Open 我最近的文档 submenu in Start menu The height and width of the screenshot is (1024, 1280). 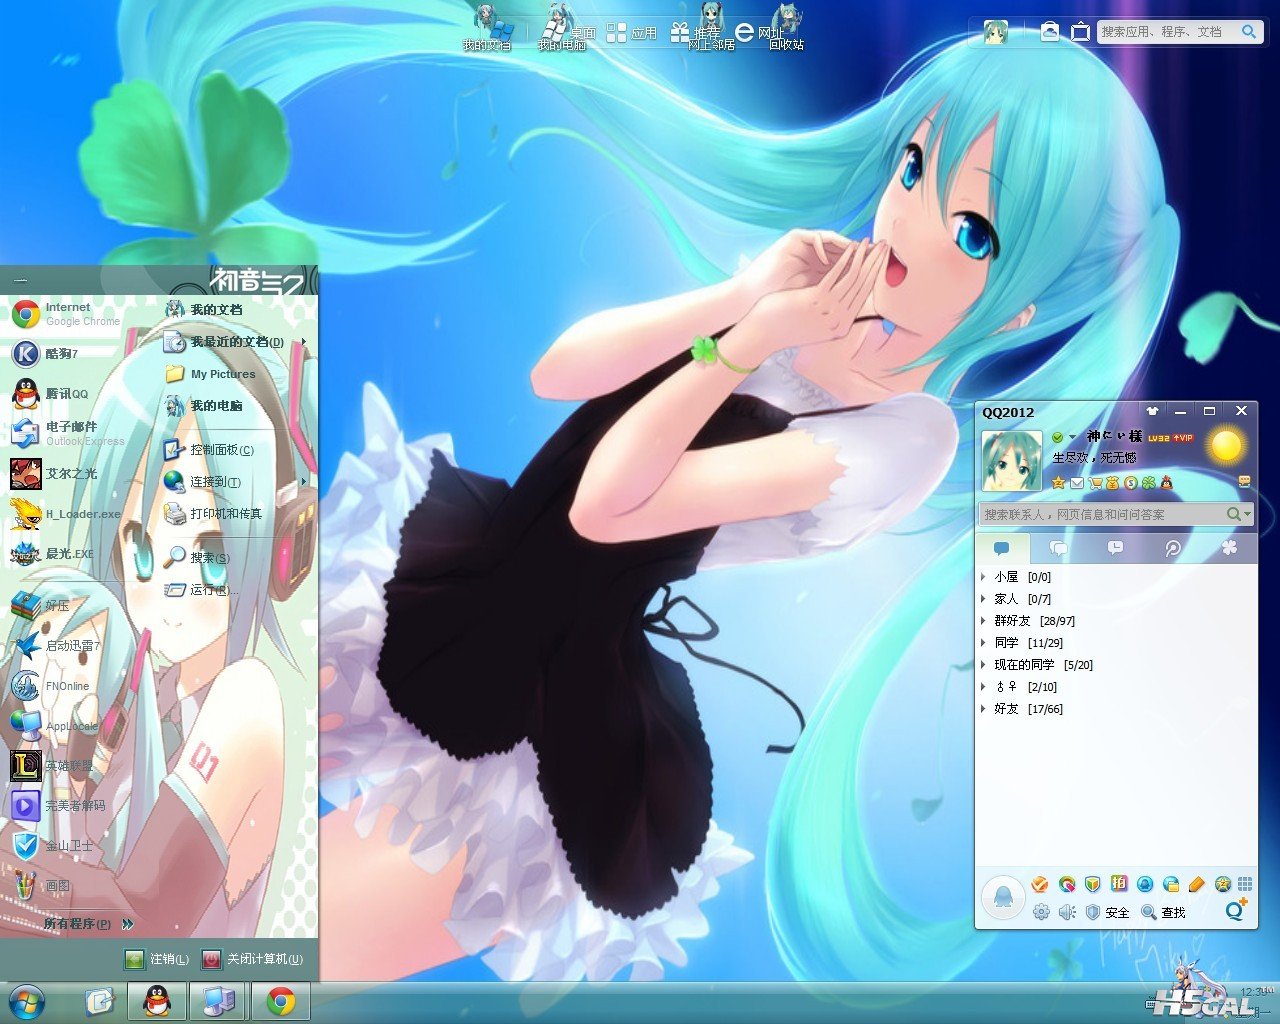tap(235, 342)
